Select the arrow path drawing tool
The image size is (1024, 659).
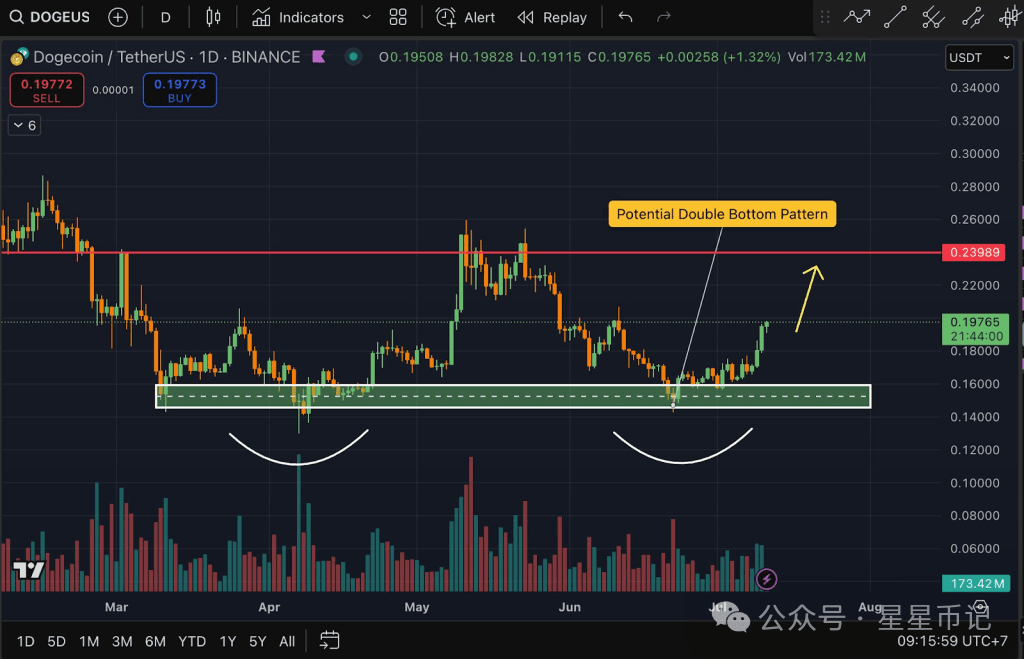click(x=856, y=17)
